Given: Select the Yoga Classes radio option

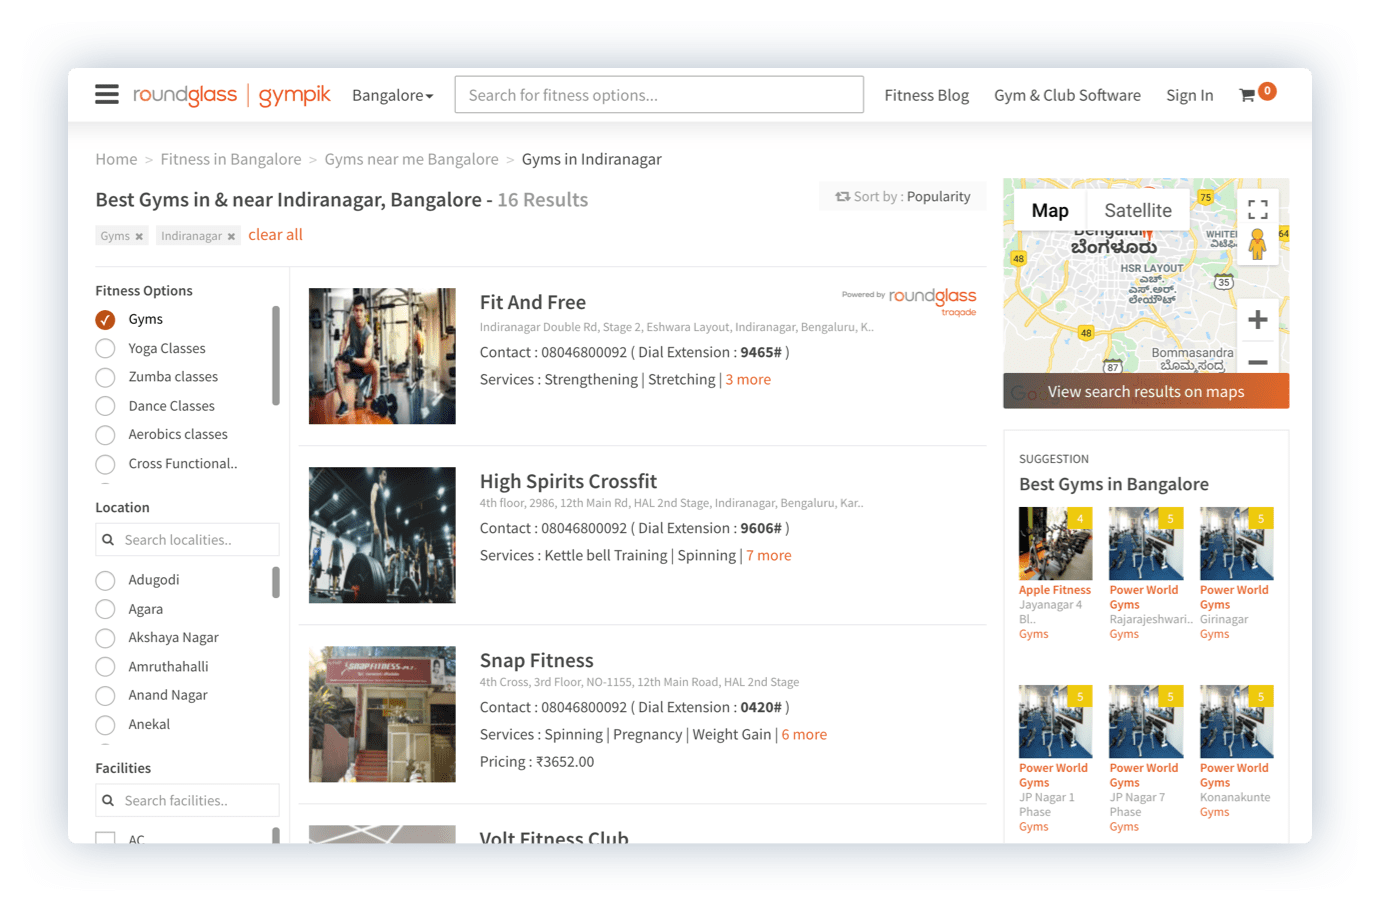Looking at the screenshot, I should tap(105, 349).
